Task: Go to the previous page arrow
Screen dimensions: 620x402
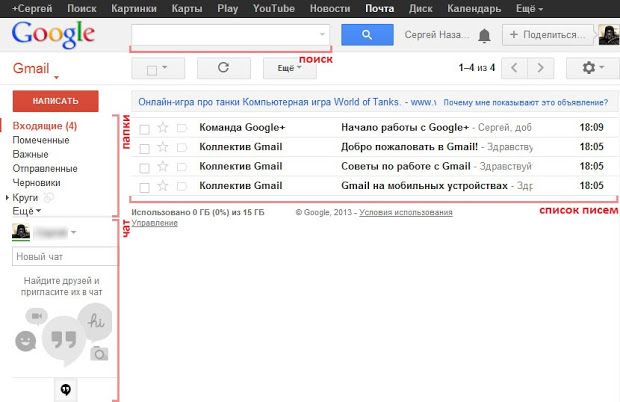Action: point(514,69)
